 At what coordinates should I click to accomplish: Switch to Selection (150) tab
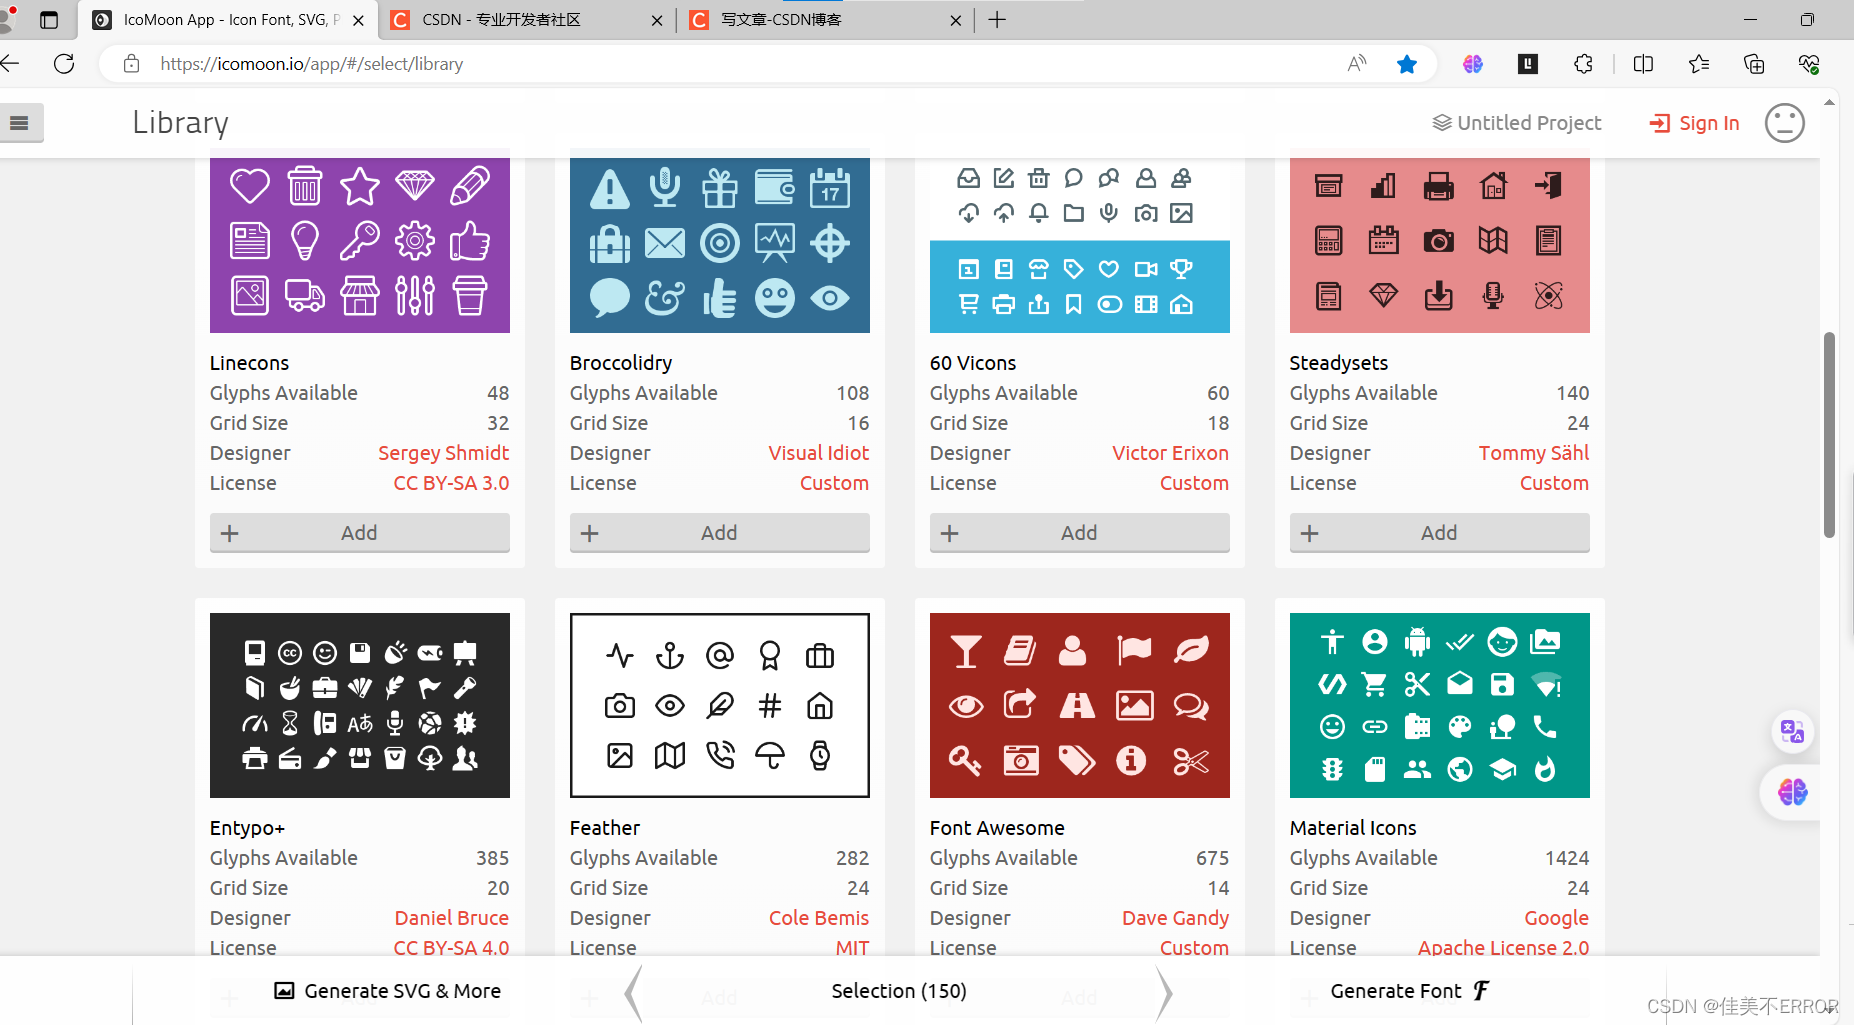(899, 991)
